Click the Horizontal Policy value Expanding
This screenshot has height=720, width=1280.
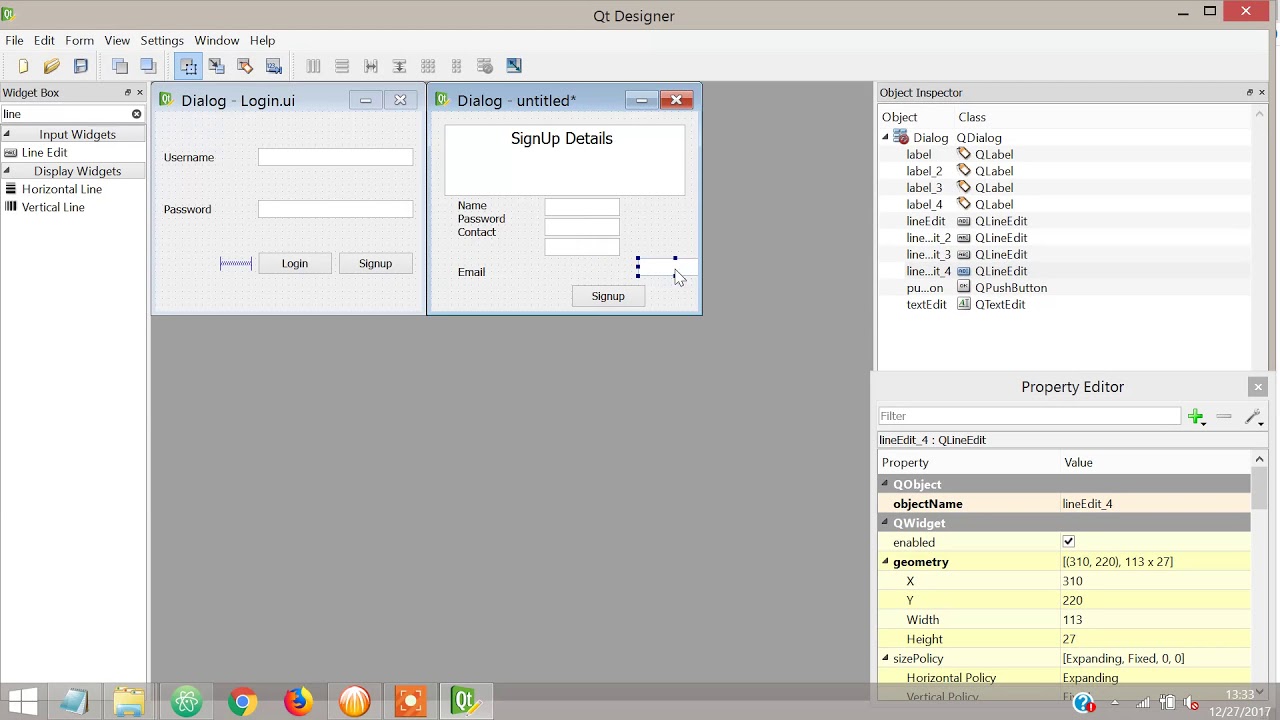coord(1155,678)
